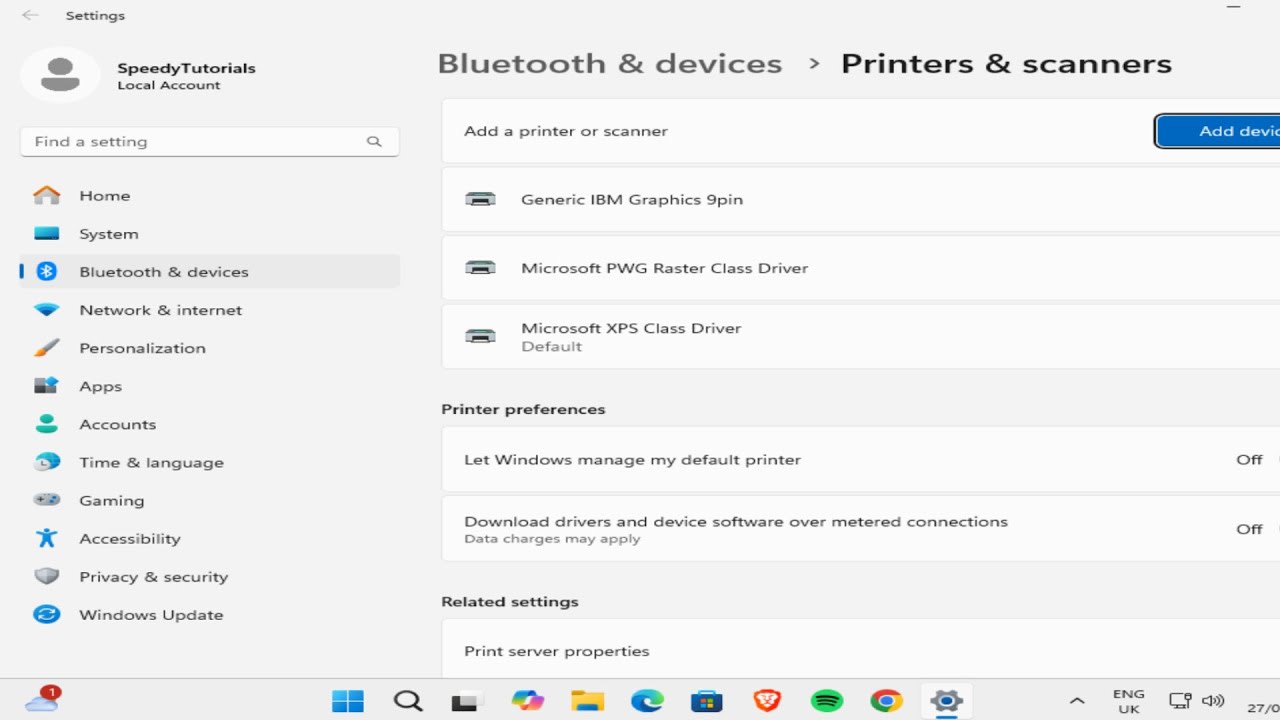Open Accessibility settings icon
Image resolution: width=1280 pixels, height=720 pixels.
coord(47,538)
